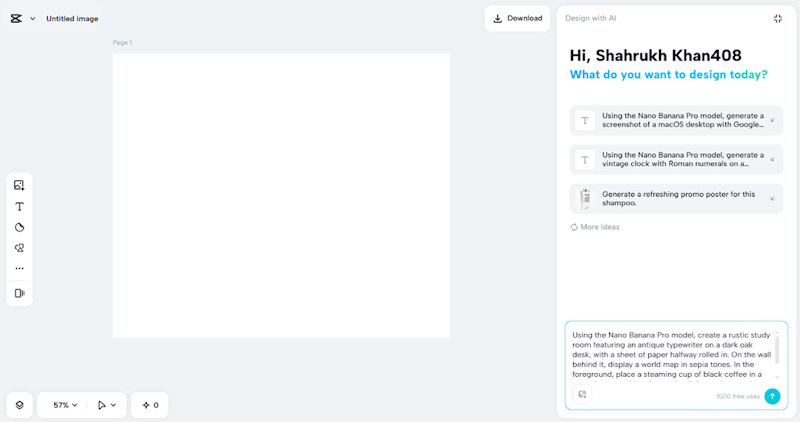Click the AI credits counter showing 0

point(150,405)
